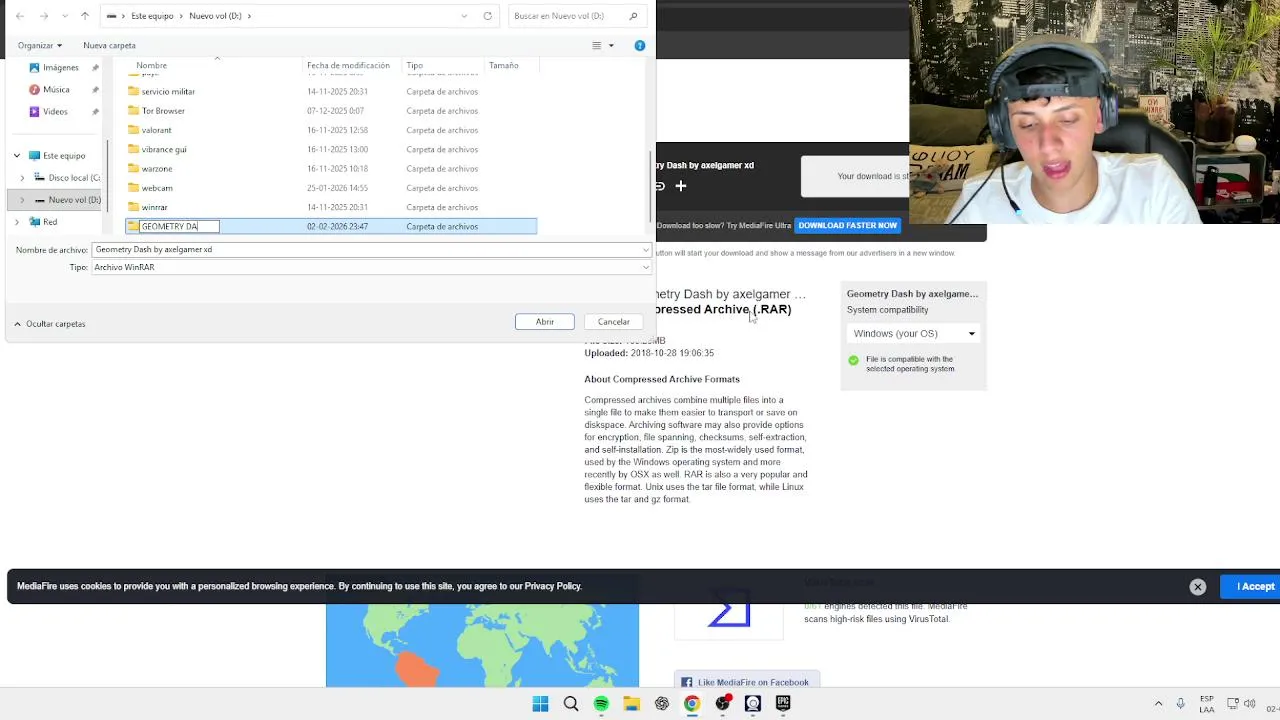Select the winrar folder
This screenshot has width=1280, height=720.
(x=154, y=207)
